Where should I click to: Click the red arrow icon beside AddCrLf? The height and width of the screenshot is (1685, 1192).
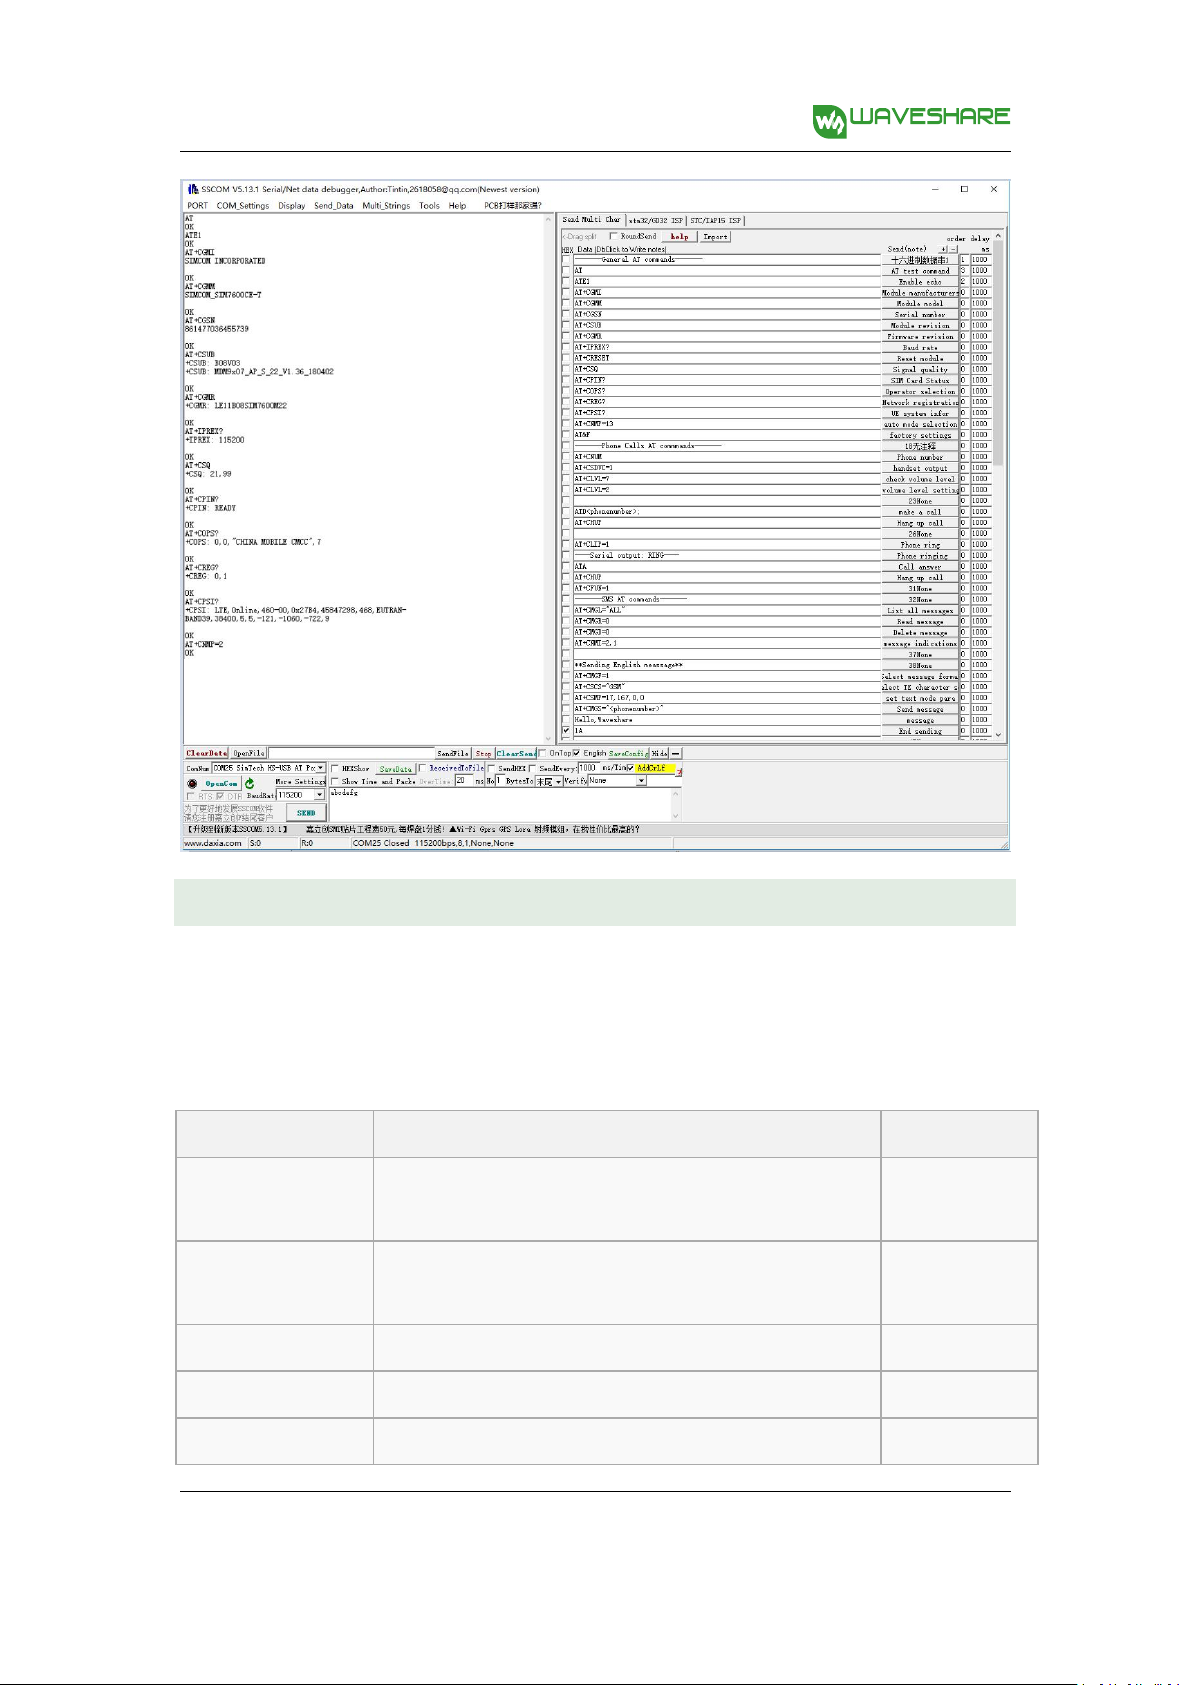tap(679, 771)
